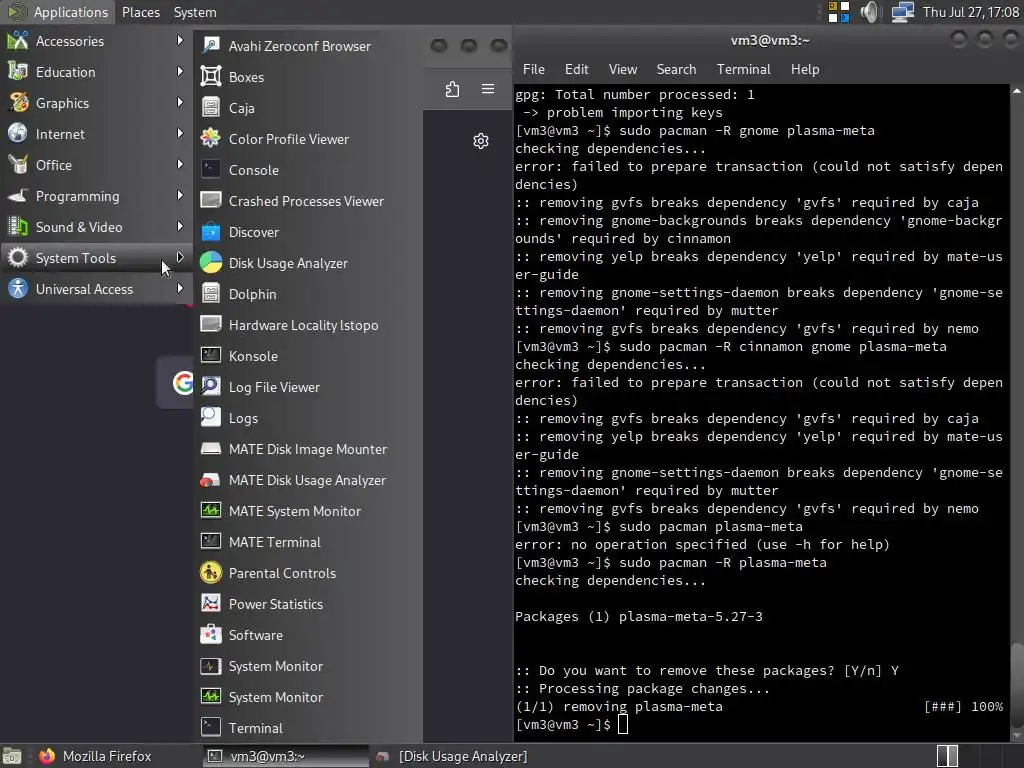Open Crashed Processes Viewer icon
1024x768 pixels.
pyautogui.click(x=210, y=201)
